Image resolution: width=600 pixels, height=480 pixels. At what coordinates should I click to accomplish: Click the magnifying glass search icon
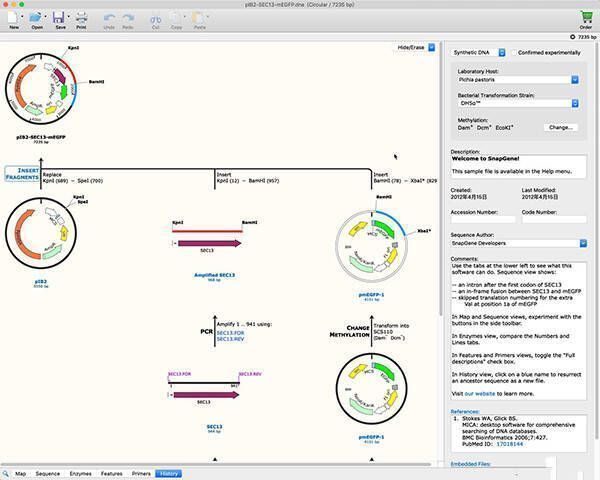coord(6,473)
